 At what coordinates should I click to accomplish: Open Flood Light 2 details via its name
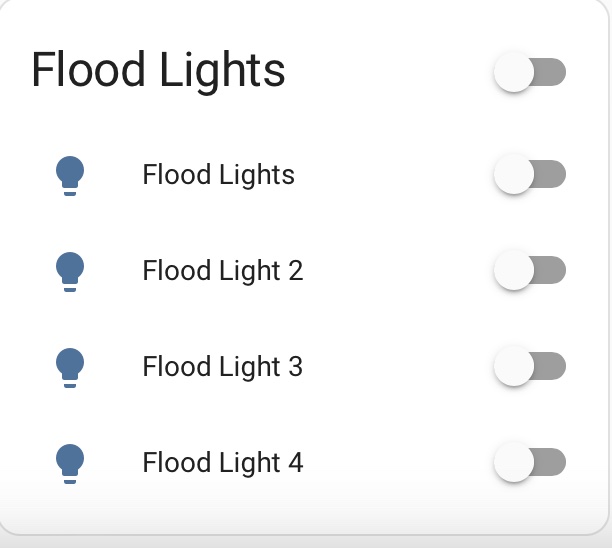coord(222,271)
